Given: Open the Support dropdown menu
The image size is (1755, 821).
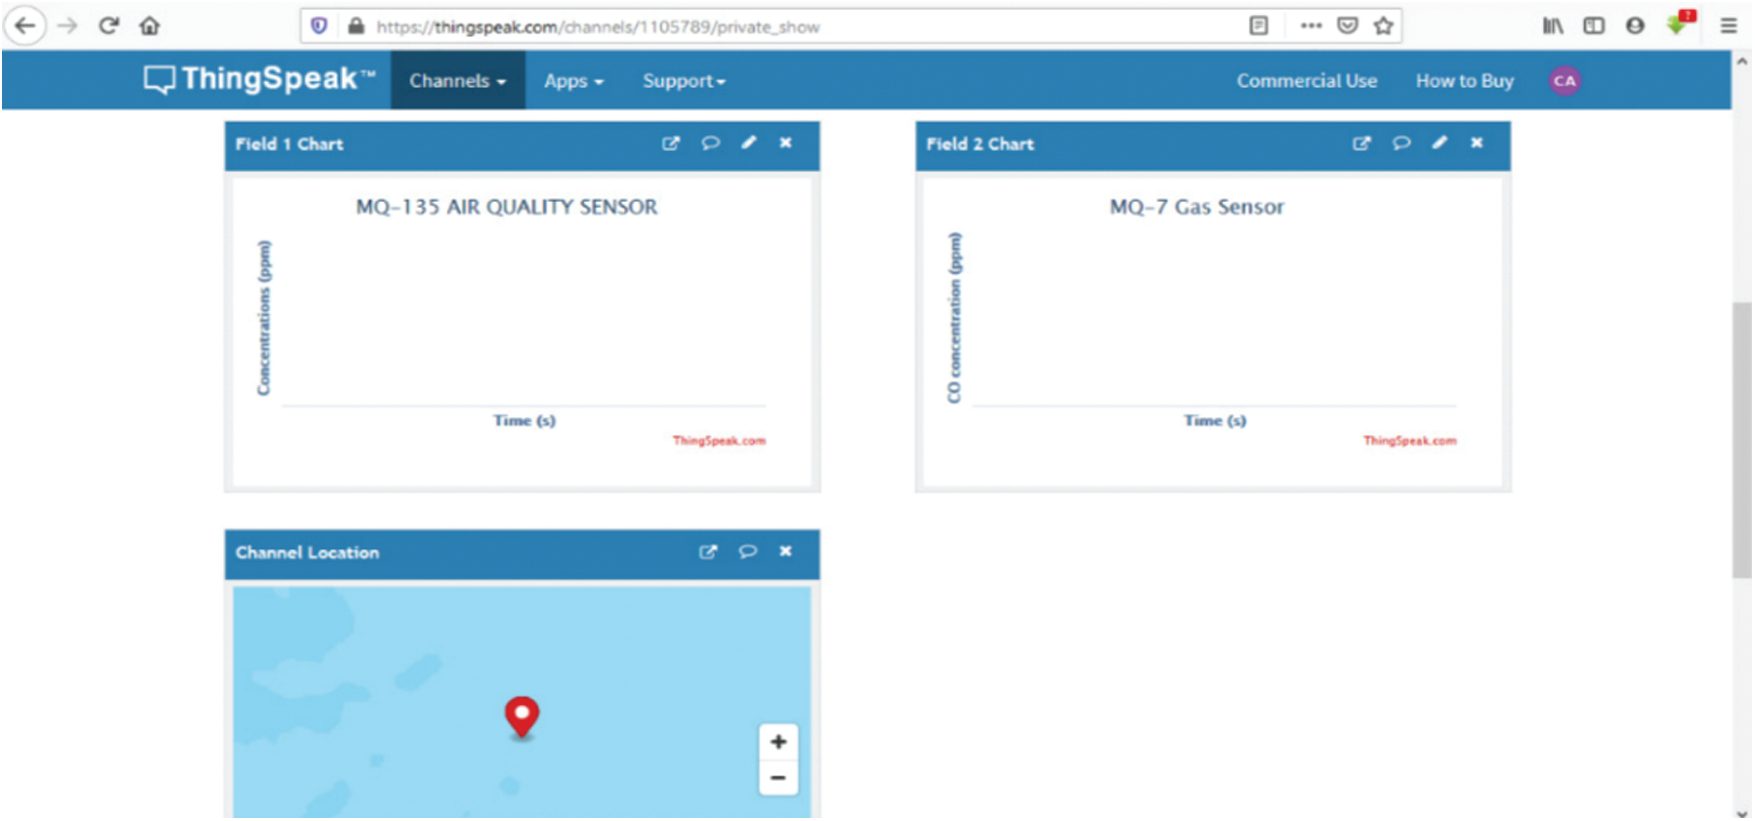Looking at the screenshot, I should click(x=683, y=81).
